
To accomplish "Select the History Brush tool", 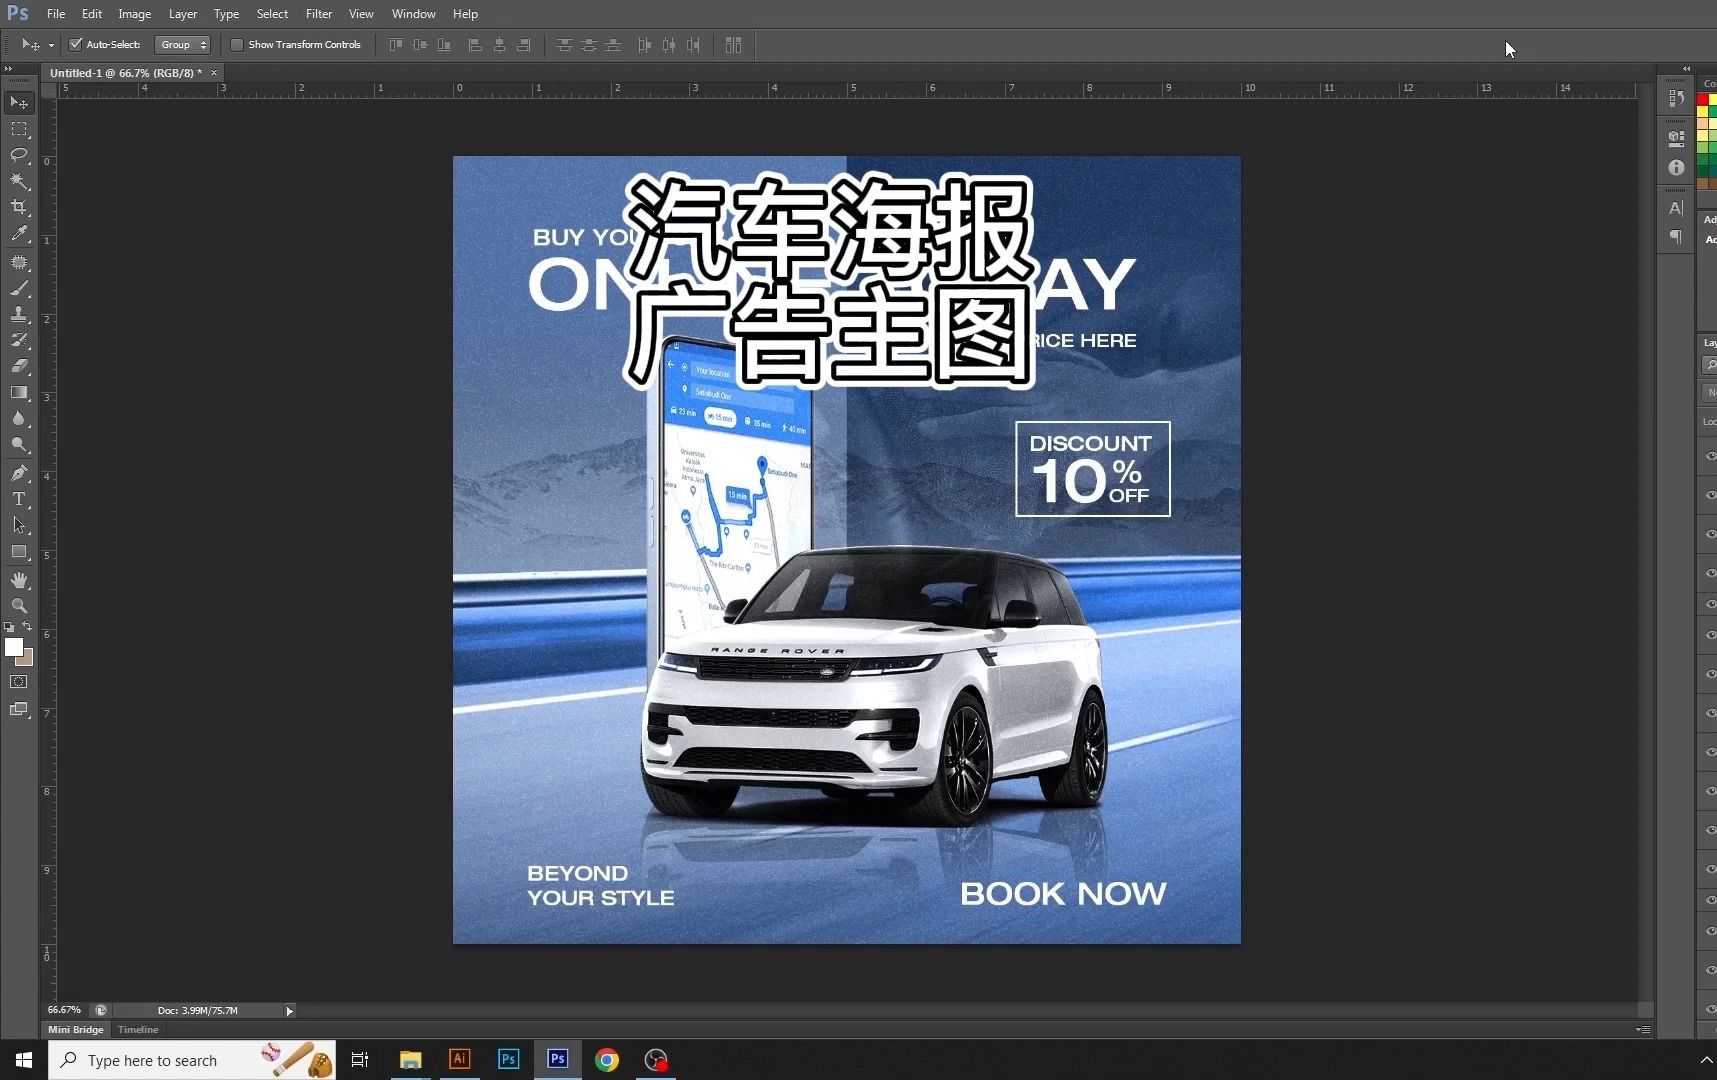I will [19, 340].
